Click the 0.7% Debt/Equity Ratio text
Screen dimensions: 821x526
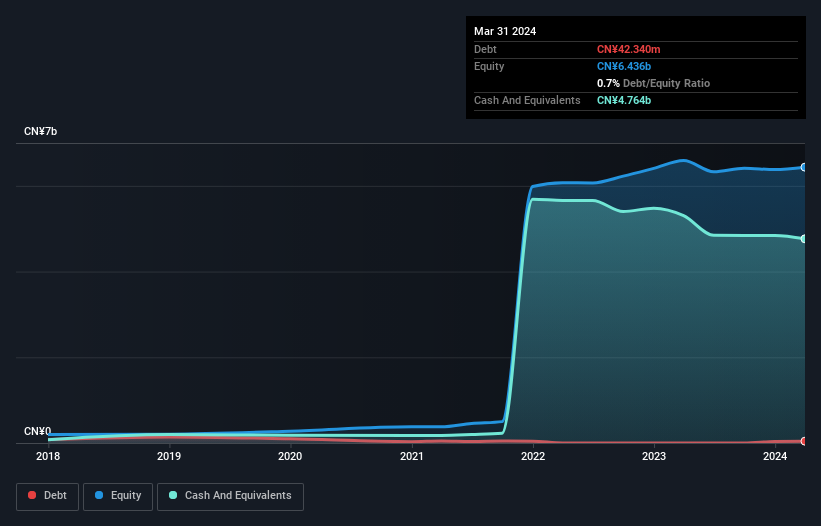[653, 83]
